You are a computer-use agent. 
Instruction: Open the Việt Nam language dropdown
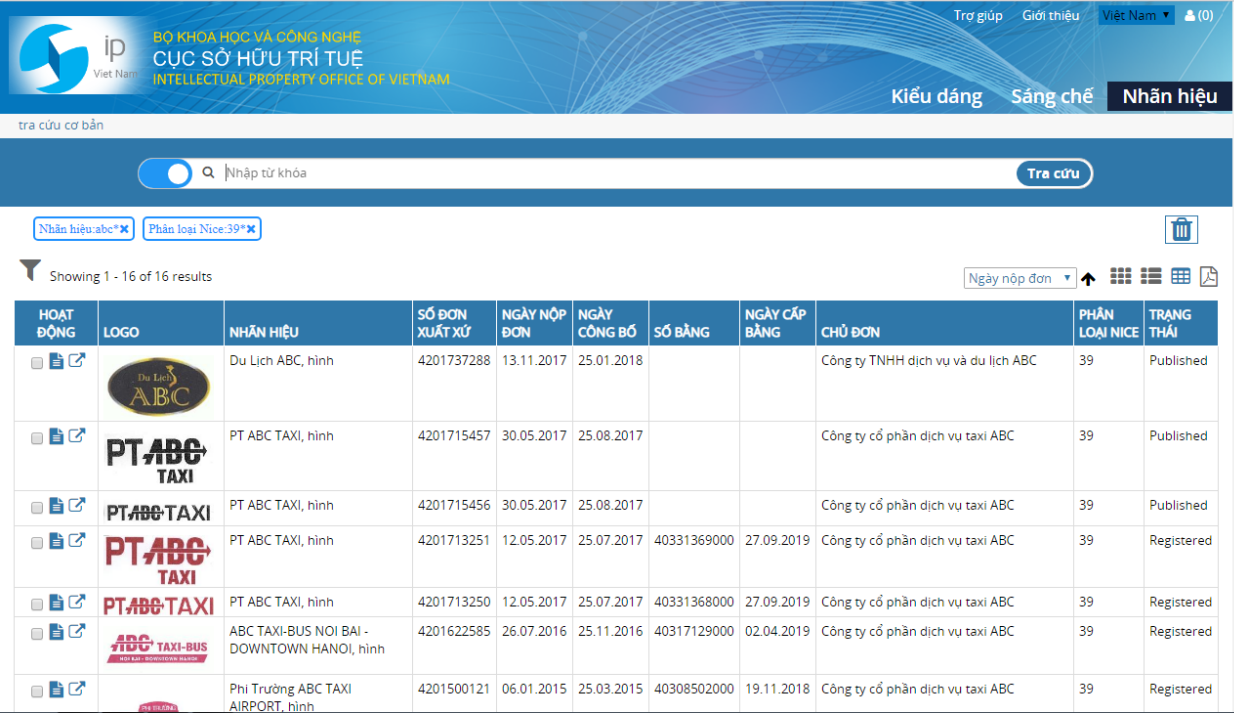(x=1136, y=15)
